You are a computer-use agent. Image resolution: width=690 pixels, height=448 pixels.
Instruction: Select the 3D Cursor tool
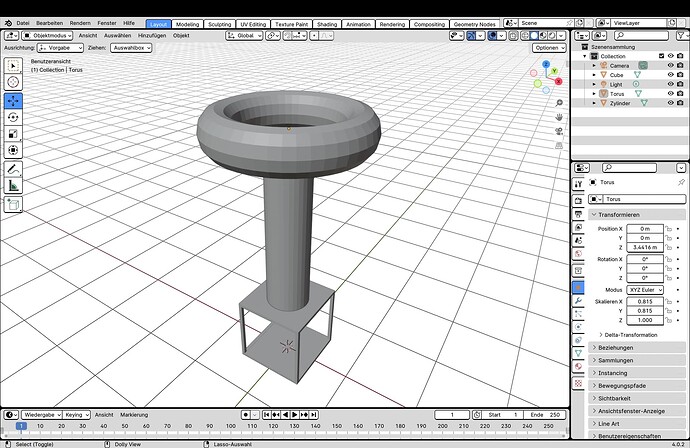pos(13,82)
